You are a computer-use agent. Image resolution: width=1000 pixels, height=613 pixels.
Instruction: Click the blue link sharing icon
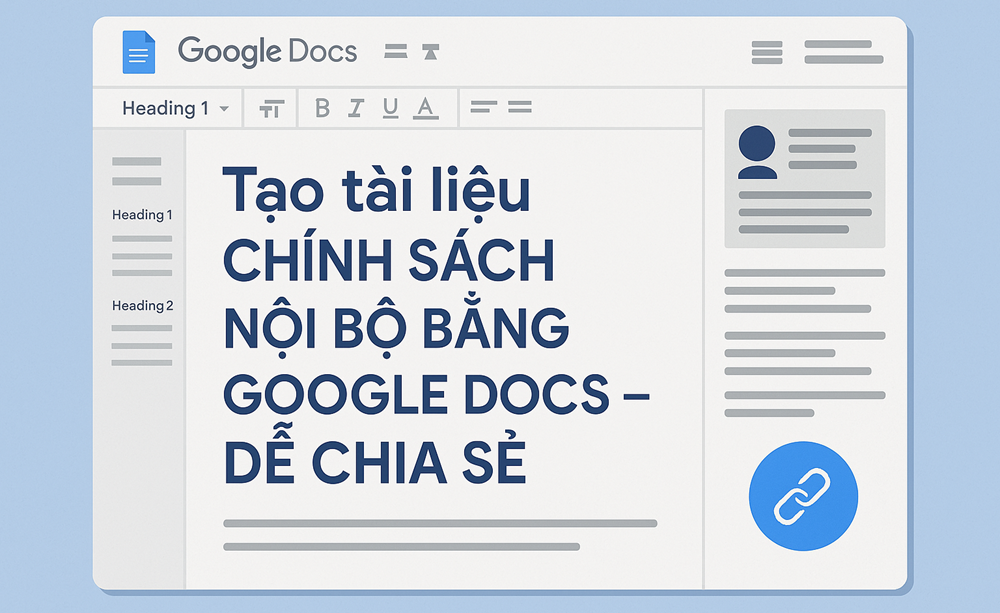click(802, 495)
